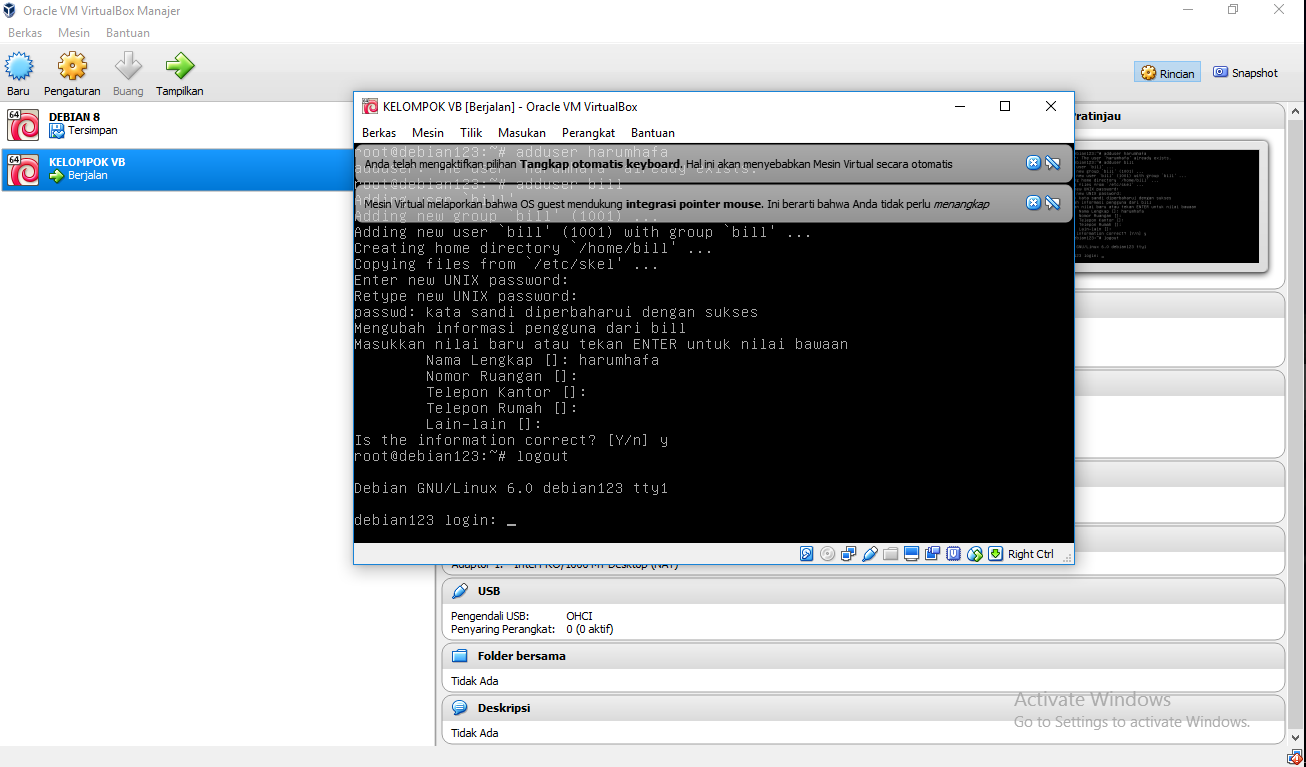Screen dimensions: 1306x767
Task: Click the Deskripsi section header
Action: 863,708
